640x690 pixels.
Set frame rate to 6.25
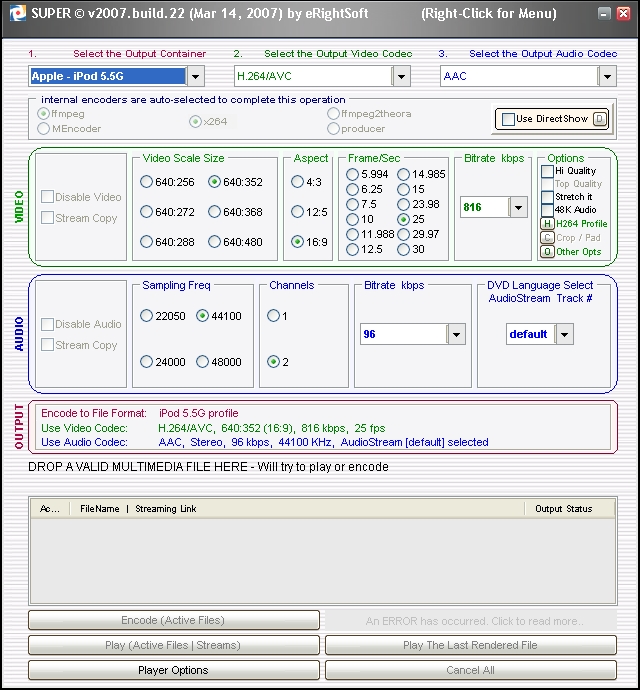click(x=352, y=189)
